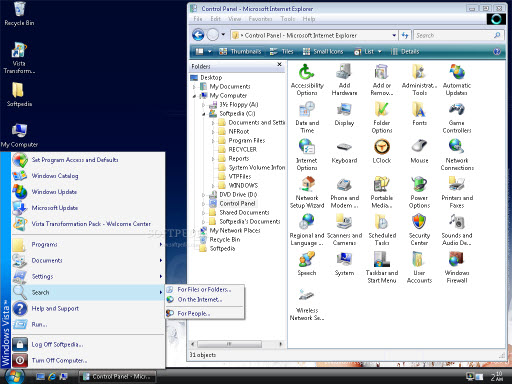Viewport: 512px width, 384px height.
Task: Click the Search input field
Action: point(454,35)
